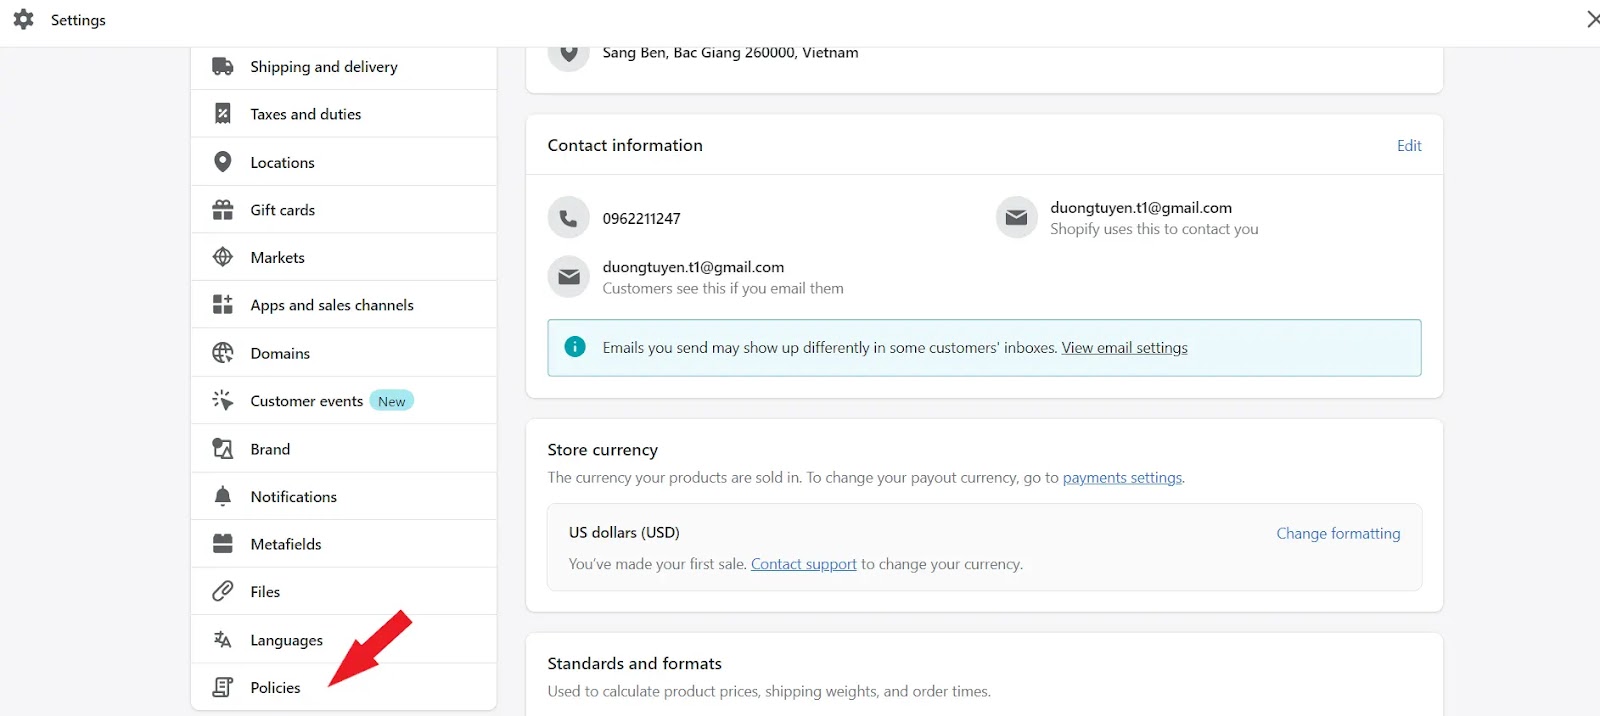Click Change formatting for store currency
Viewport: 1600px width, 716px height.
point(1337,534)
